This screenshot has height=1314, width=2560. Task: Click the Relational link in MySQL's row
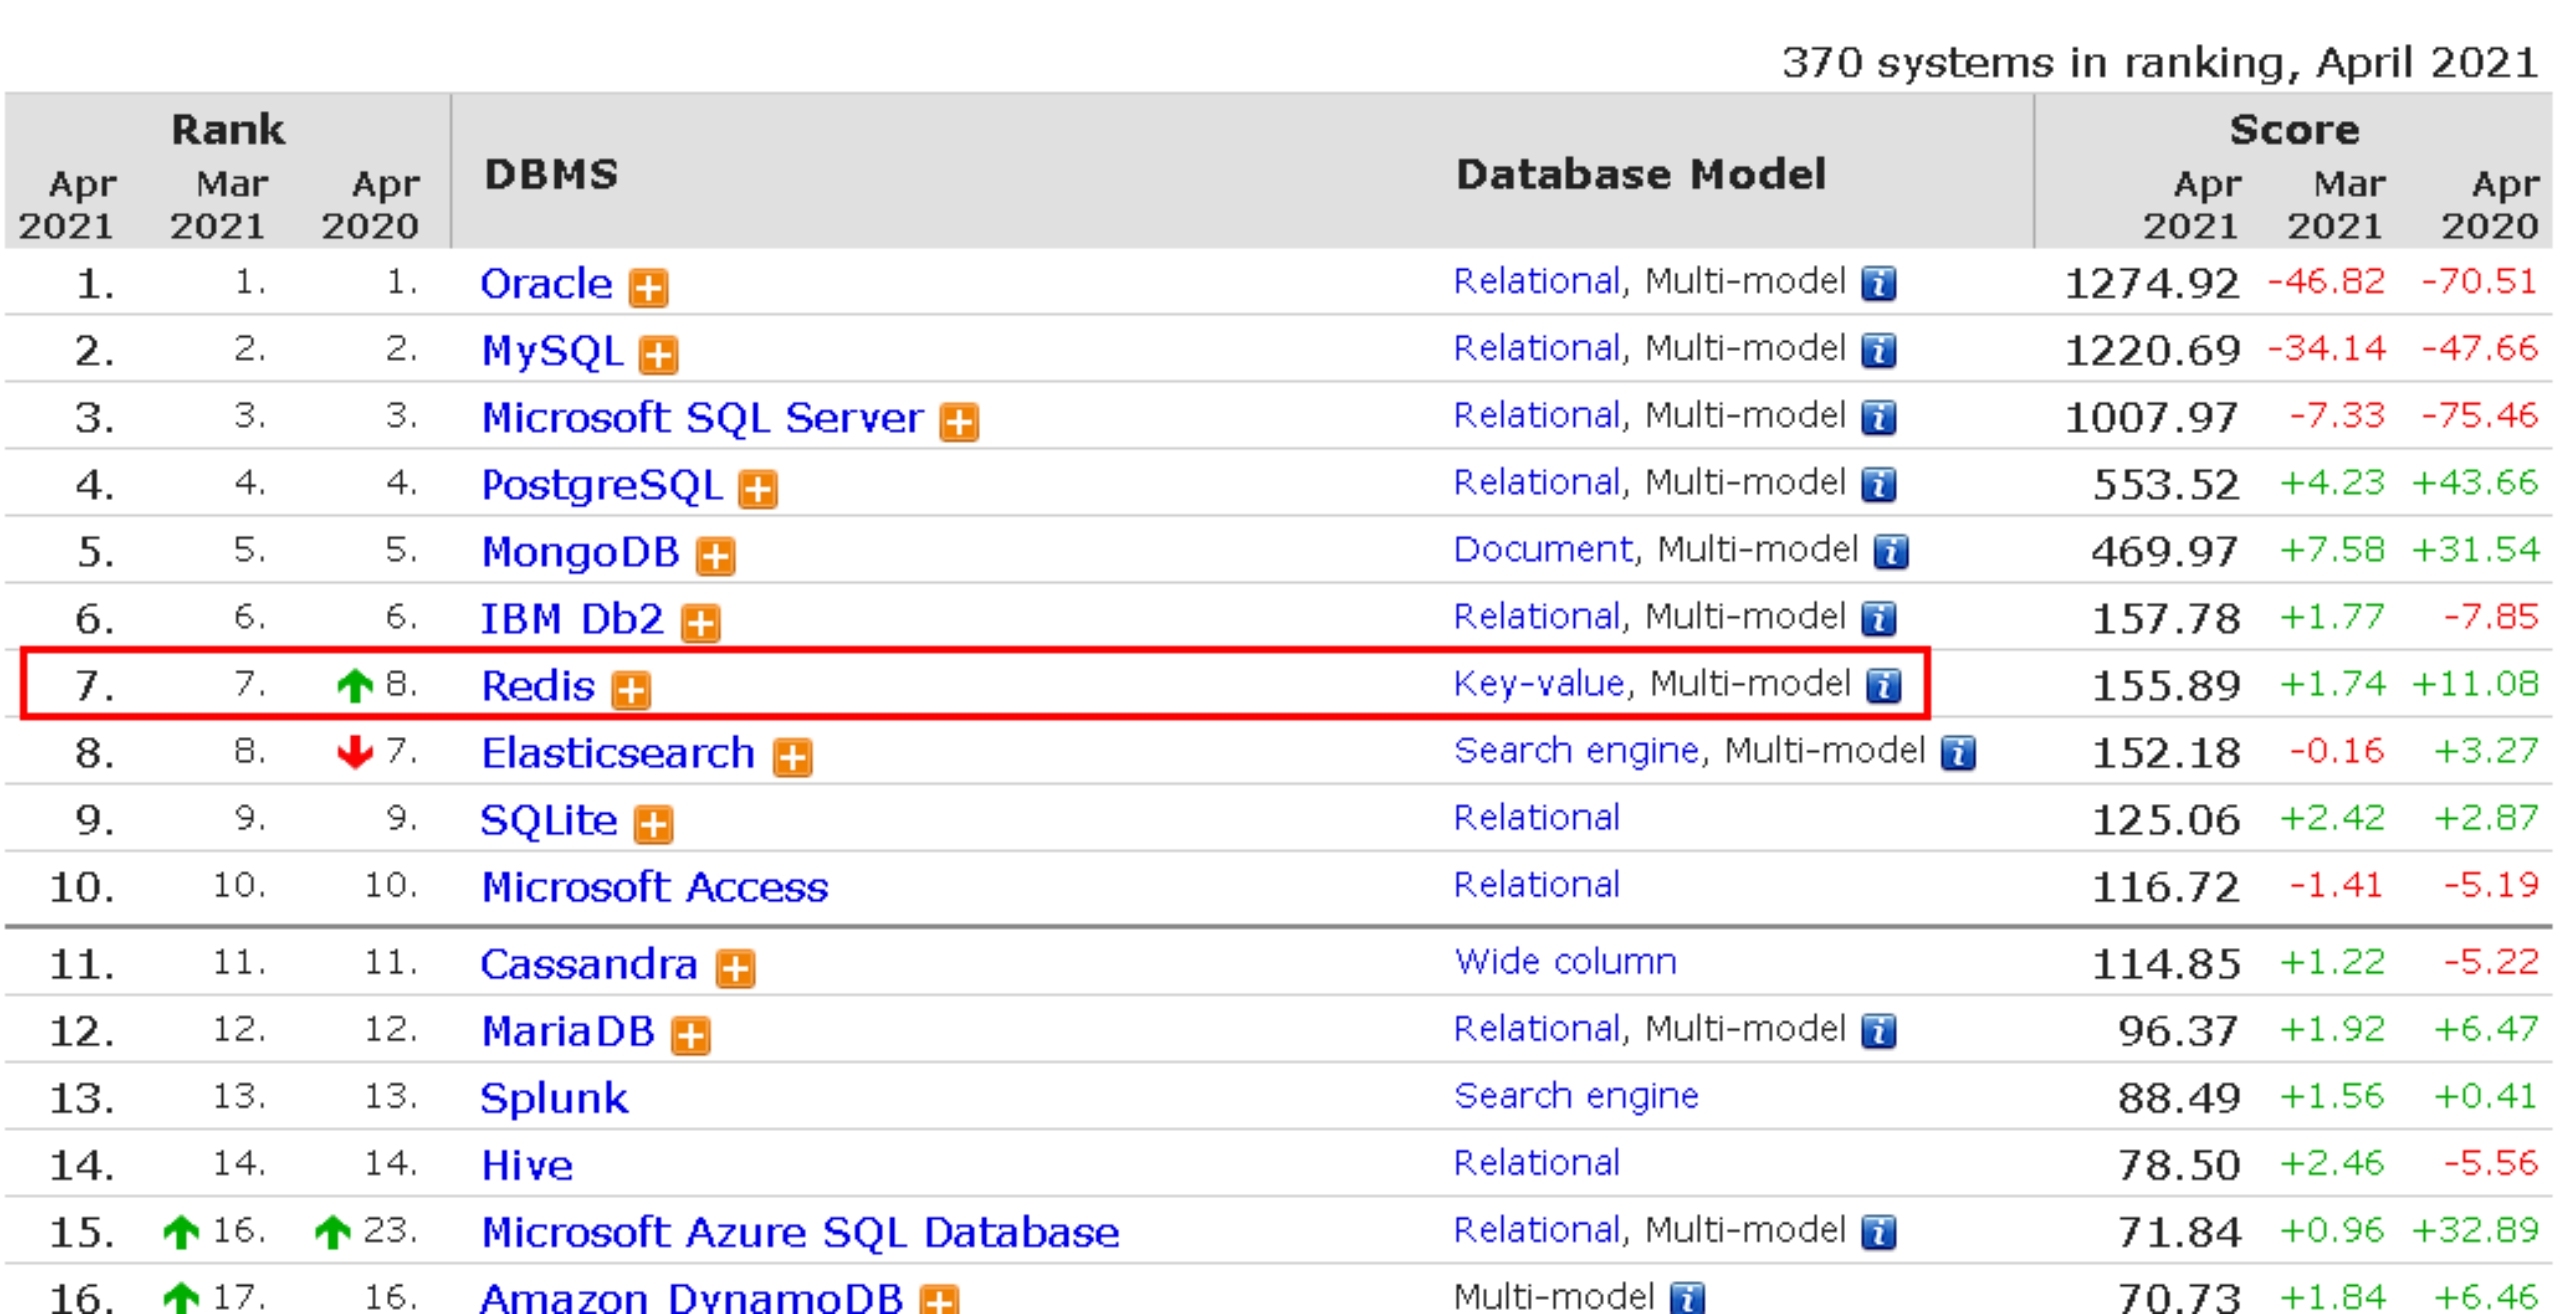pos(1537,348)
